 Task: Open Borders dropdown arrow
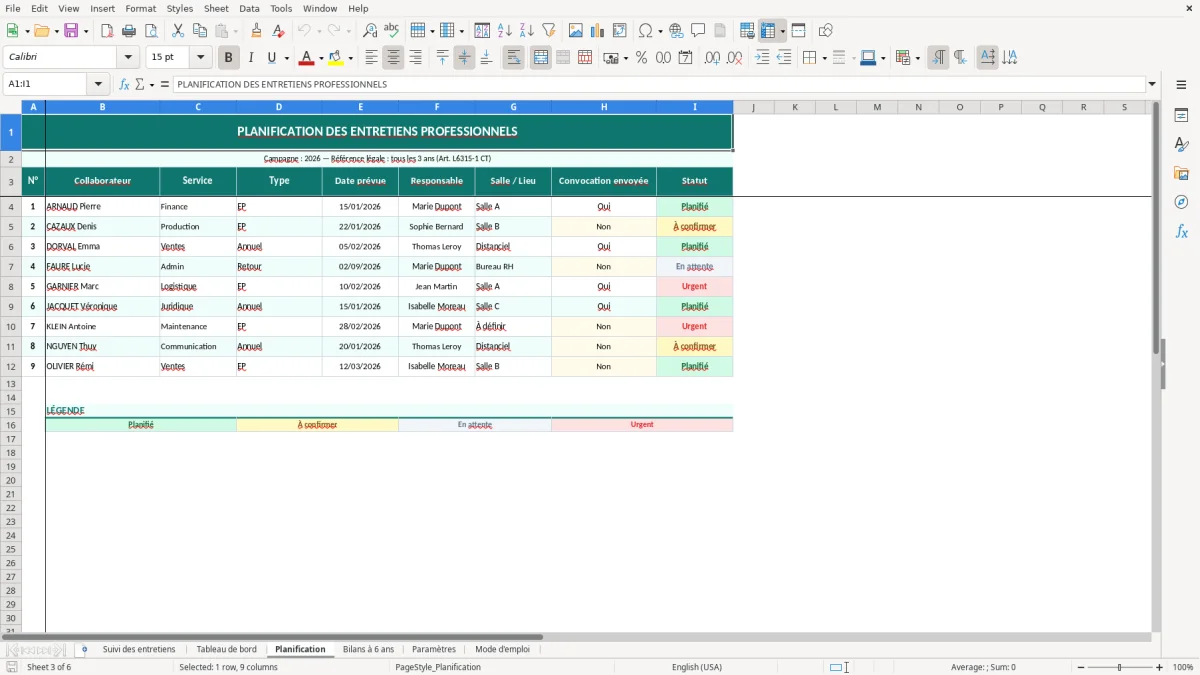click(x=823, y=58)
